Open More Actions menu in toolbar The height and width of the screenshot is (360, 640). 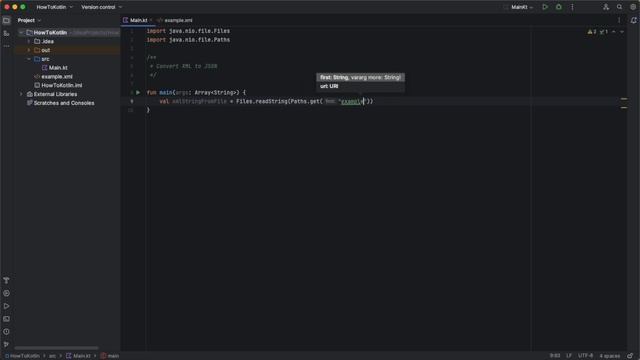tap(572, 7)
